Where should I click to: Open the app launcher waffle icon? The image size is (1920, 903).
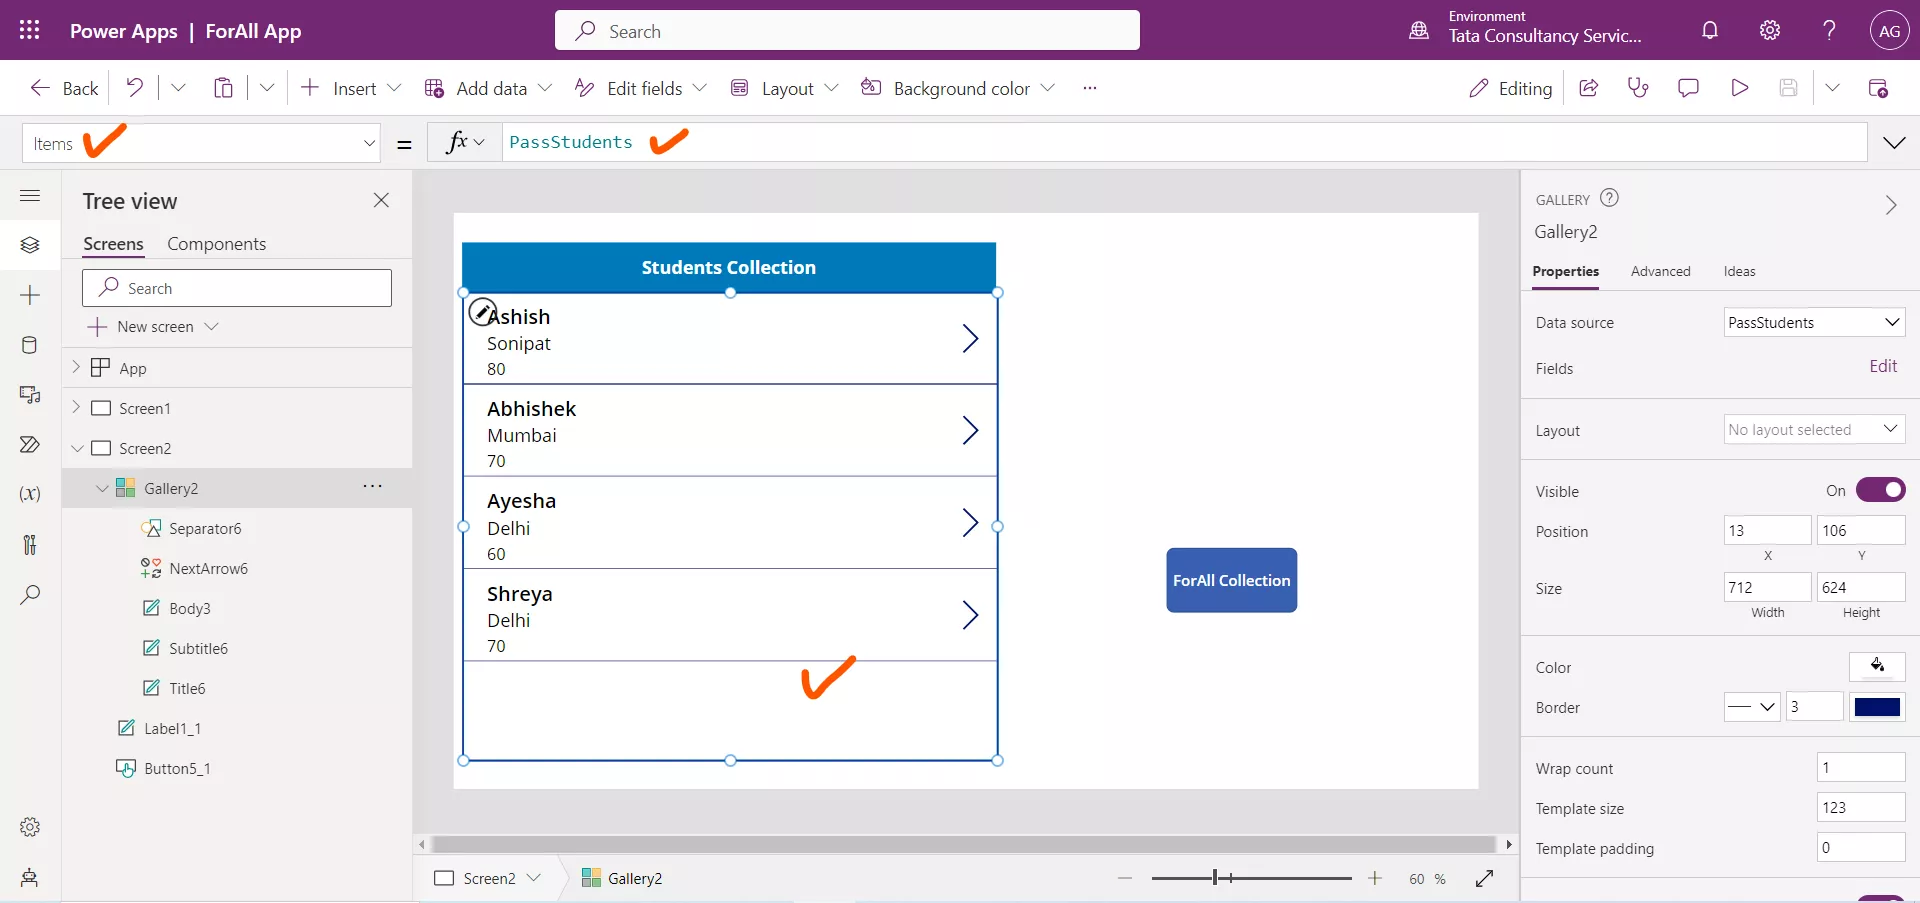(30, 30)
